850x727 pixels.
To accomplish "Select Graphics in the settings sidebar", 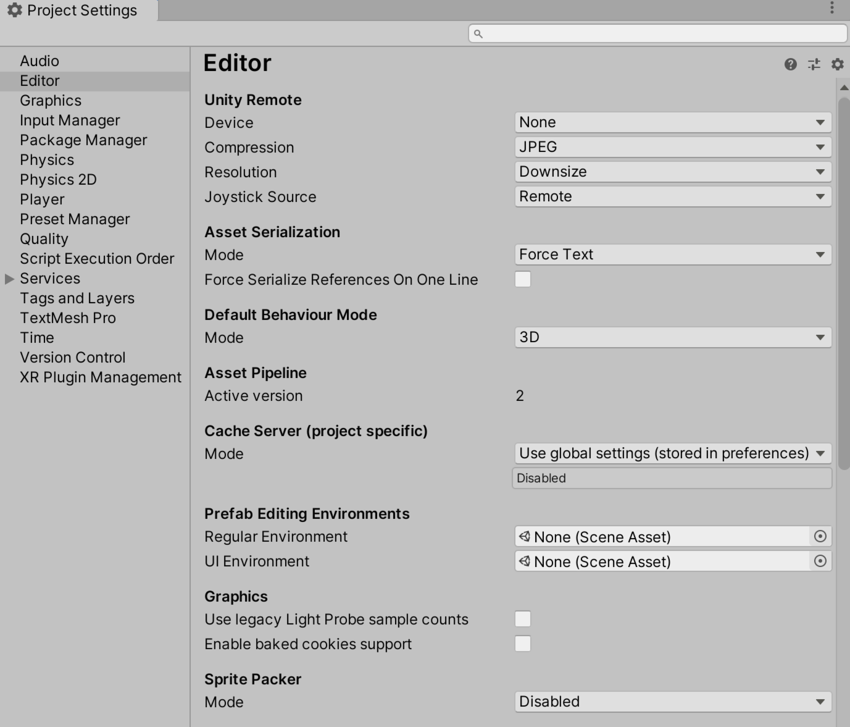I will click(50, 100).
